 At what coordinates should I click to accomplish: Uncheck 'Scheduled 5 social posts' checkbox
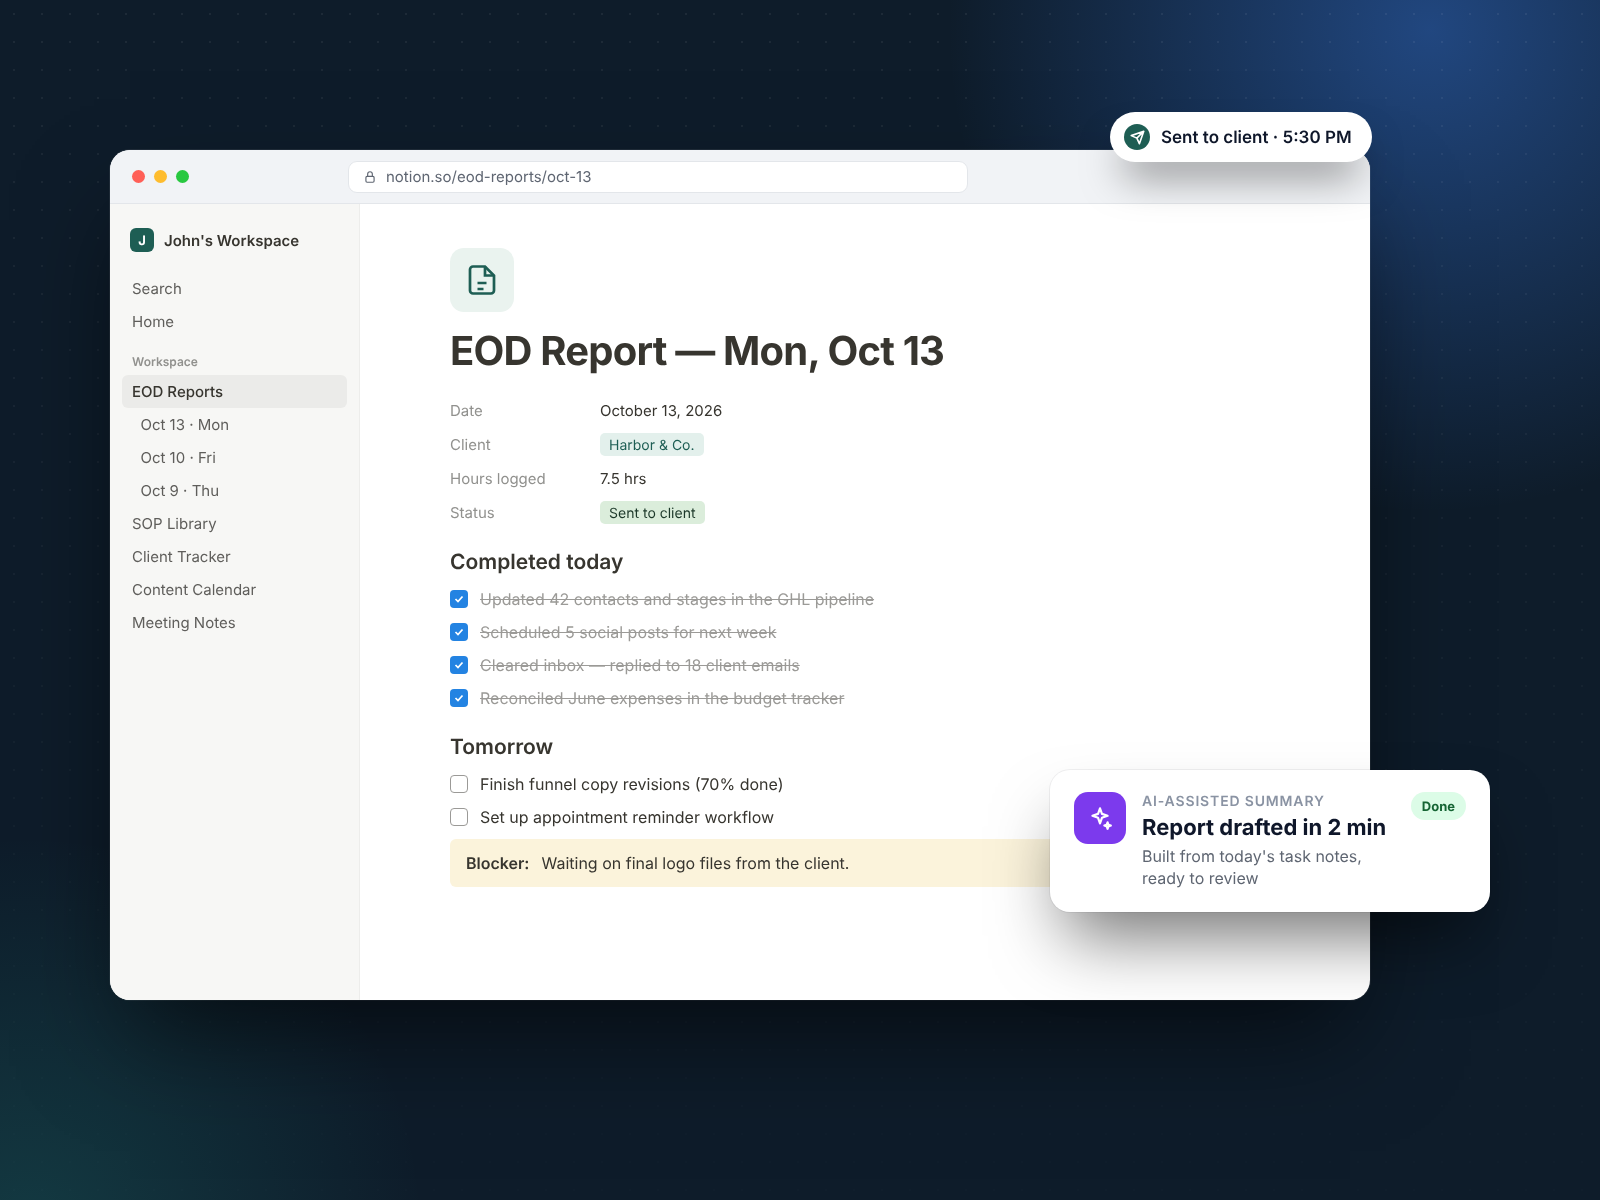pyautogui.click(x=459, y=632)
